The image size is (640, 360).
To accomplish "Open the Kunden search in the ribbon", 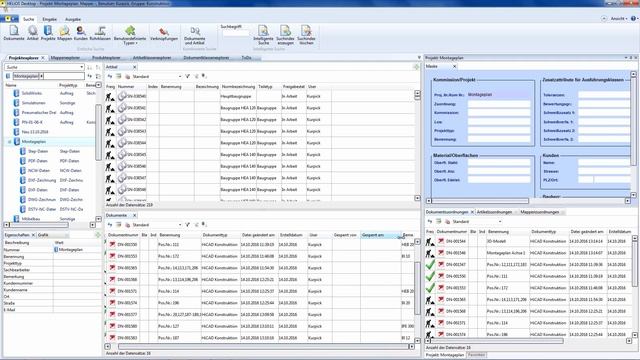I will coord(81,33).
